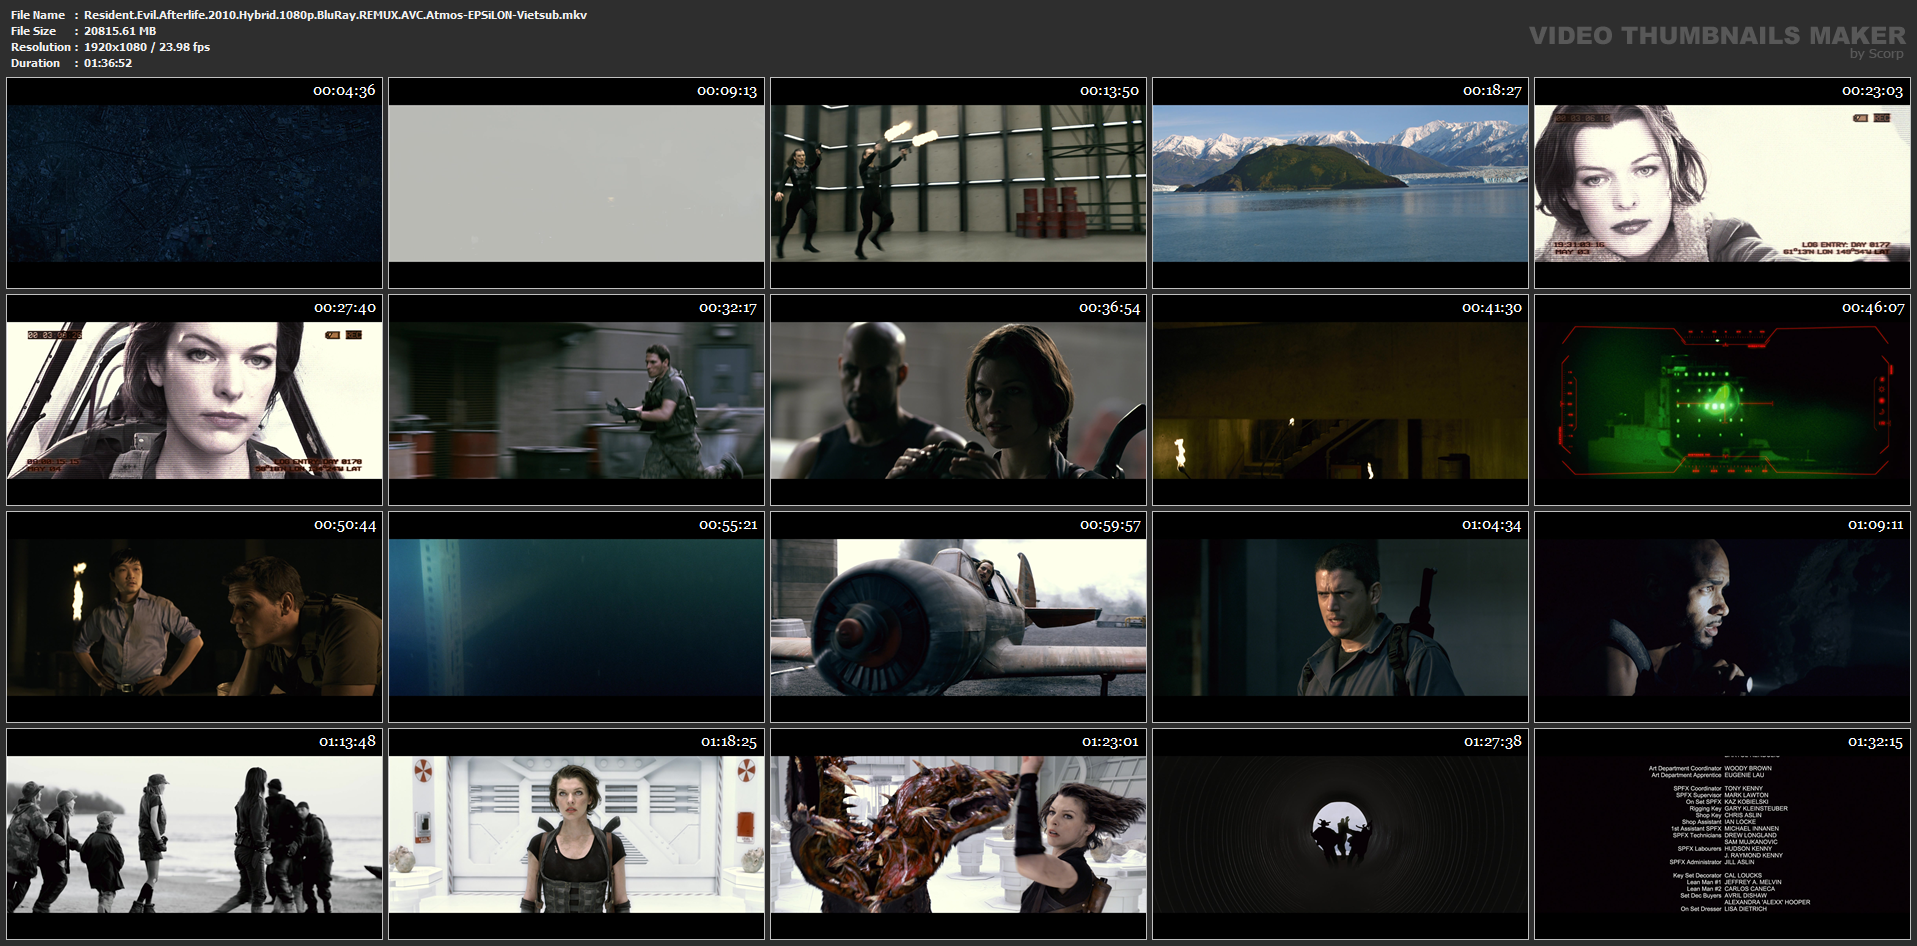Click the airplane thumbnail at 00:59:57
This screenshot has height=946, width=1917.
[958, 617]
